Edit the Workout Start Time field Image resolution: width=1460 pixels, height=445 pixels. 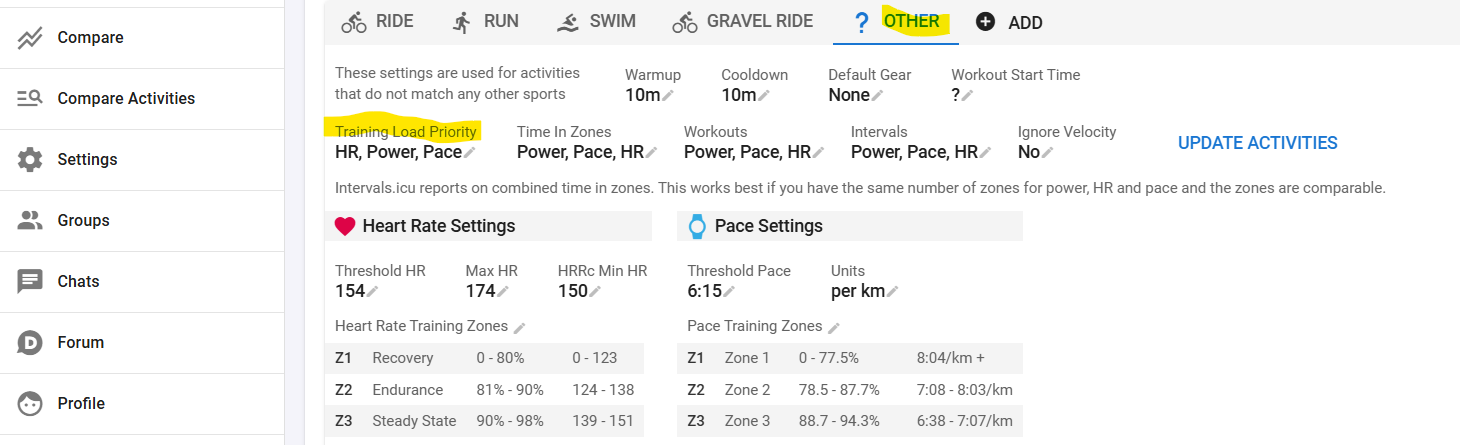click(967, 96)
